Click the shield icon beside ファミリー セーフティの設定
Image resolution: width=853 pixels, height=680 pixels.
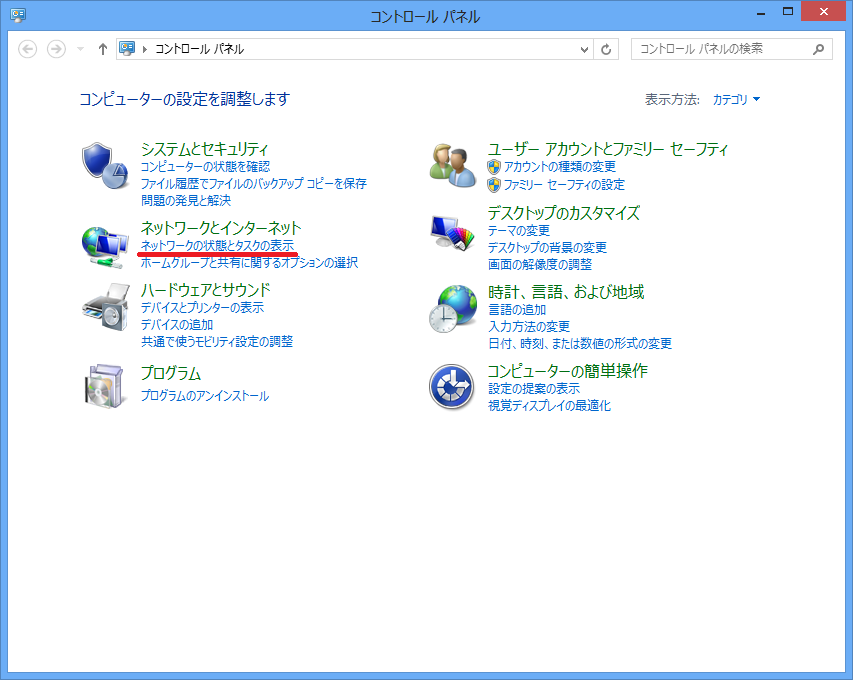click(493, 185)
